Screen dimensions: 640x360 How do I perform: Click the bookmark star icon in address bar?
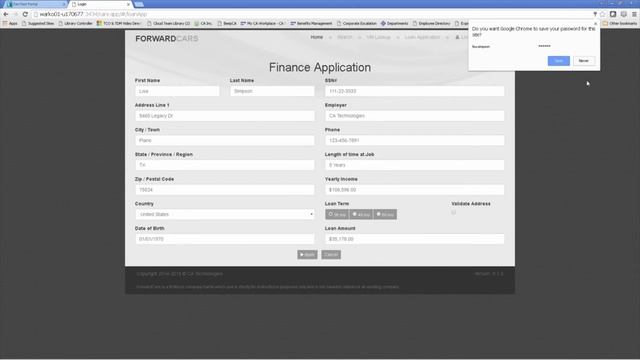(x=602, y=14)
